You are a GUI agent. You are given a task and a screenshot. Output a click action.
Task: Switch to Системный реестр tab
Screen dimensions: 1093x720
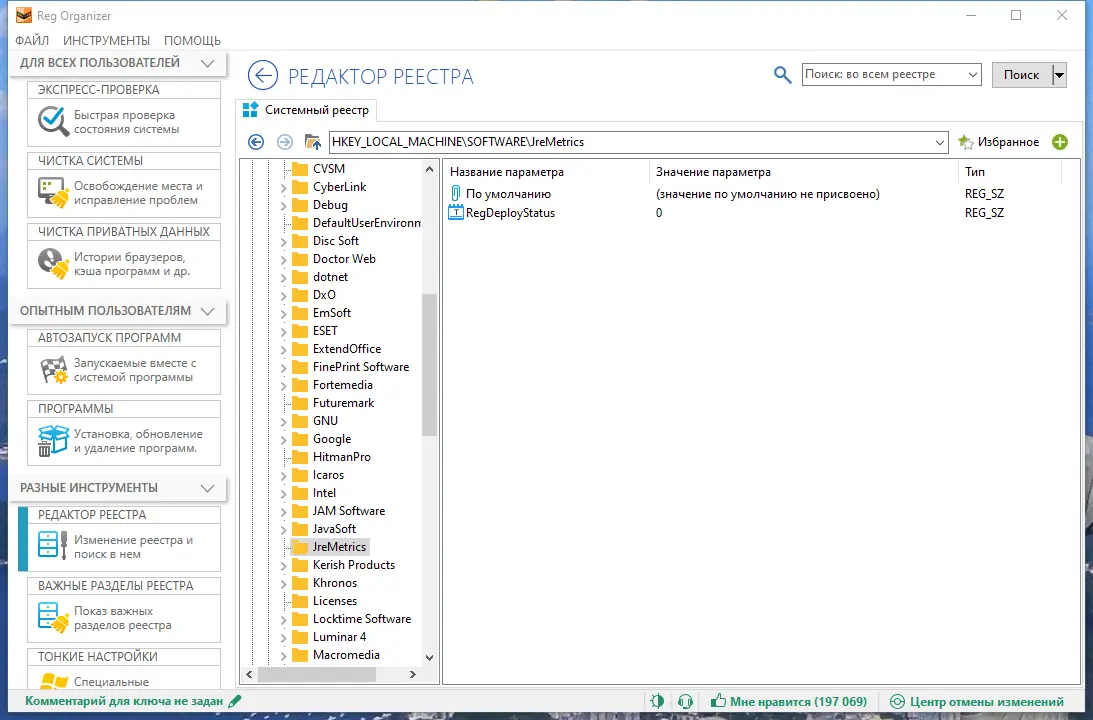pos(306,110)
